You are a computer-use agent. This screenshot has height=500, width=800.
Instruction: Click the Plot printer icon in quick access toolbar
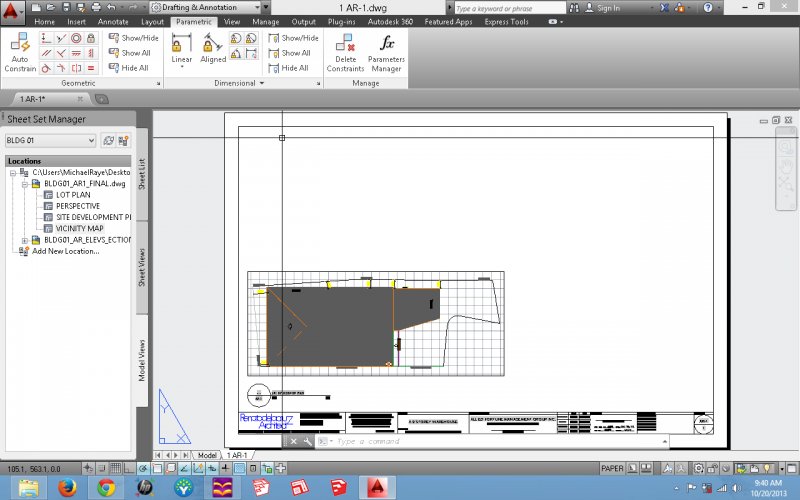tap(95, 7)
